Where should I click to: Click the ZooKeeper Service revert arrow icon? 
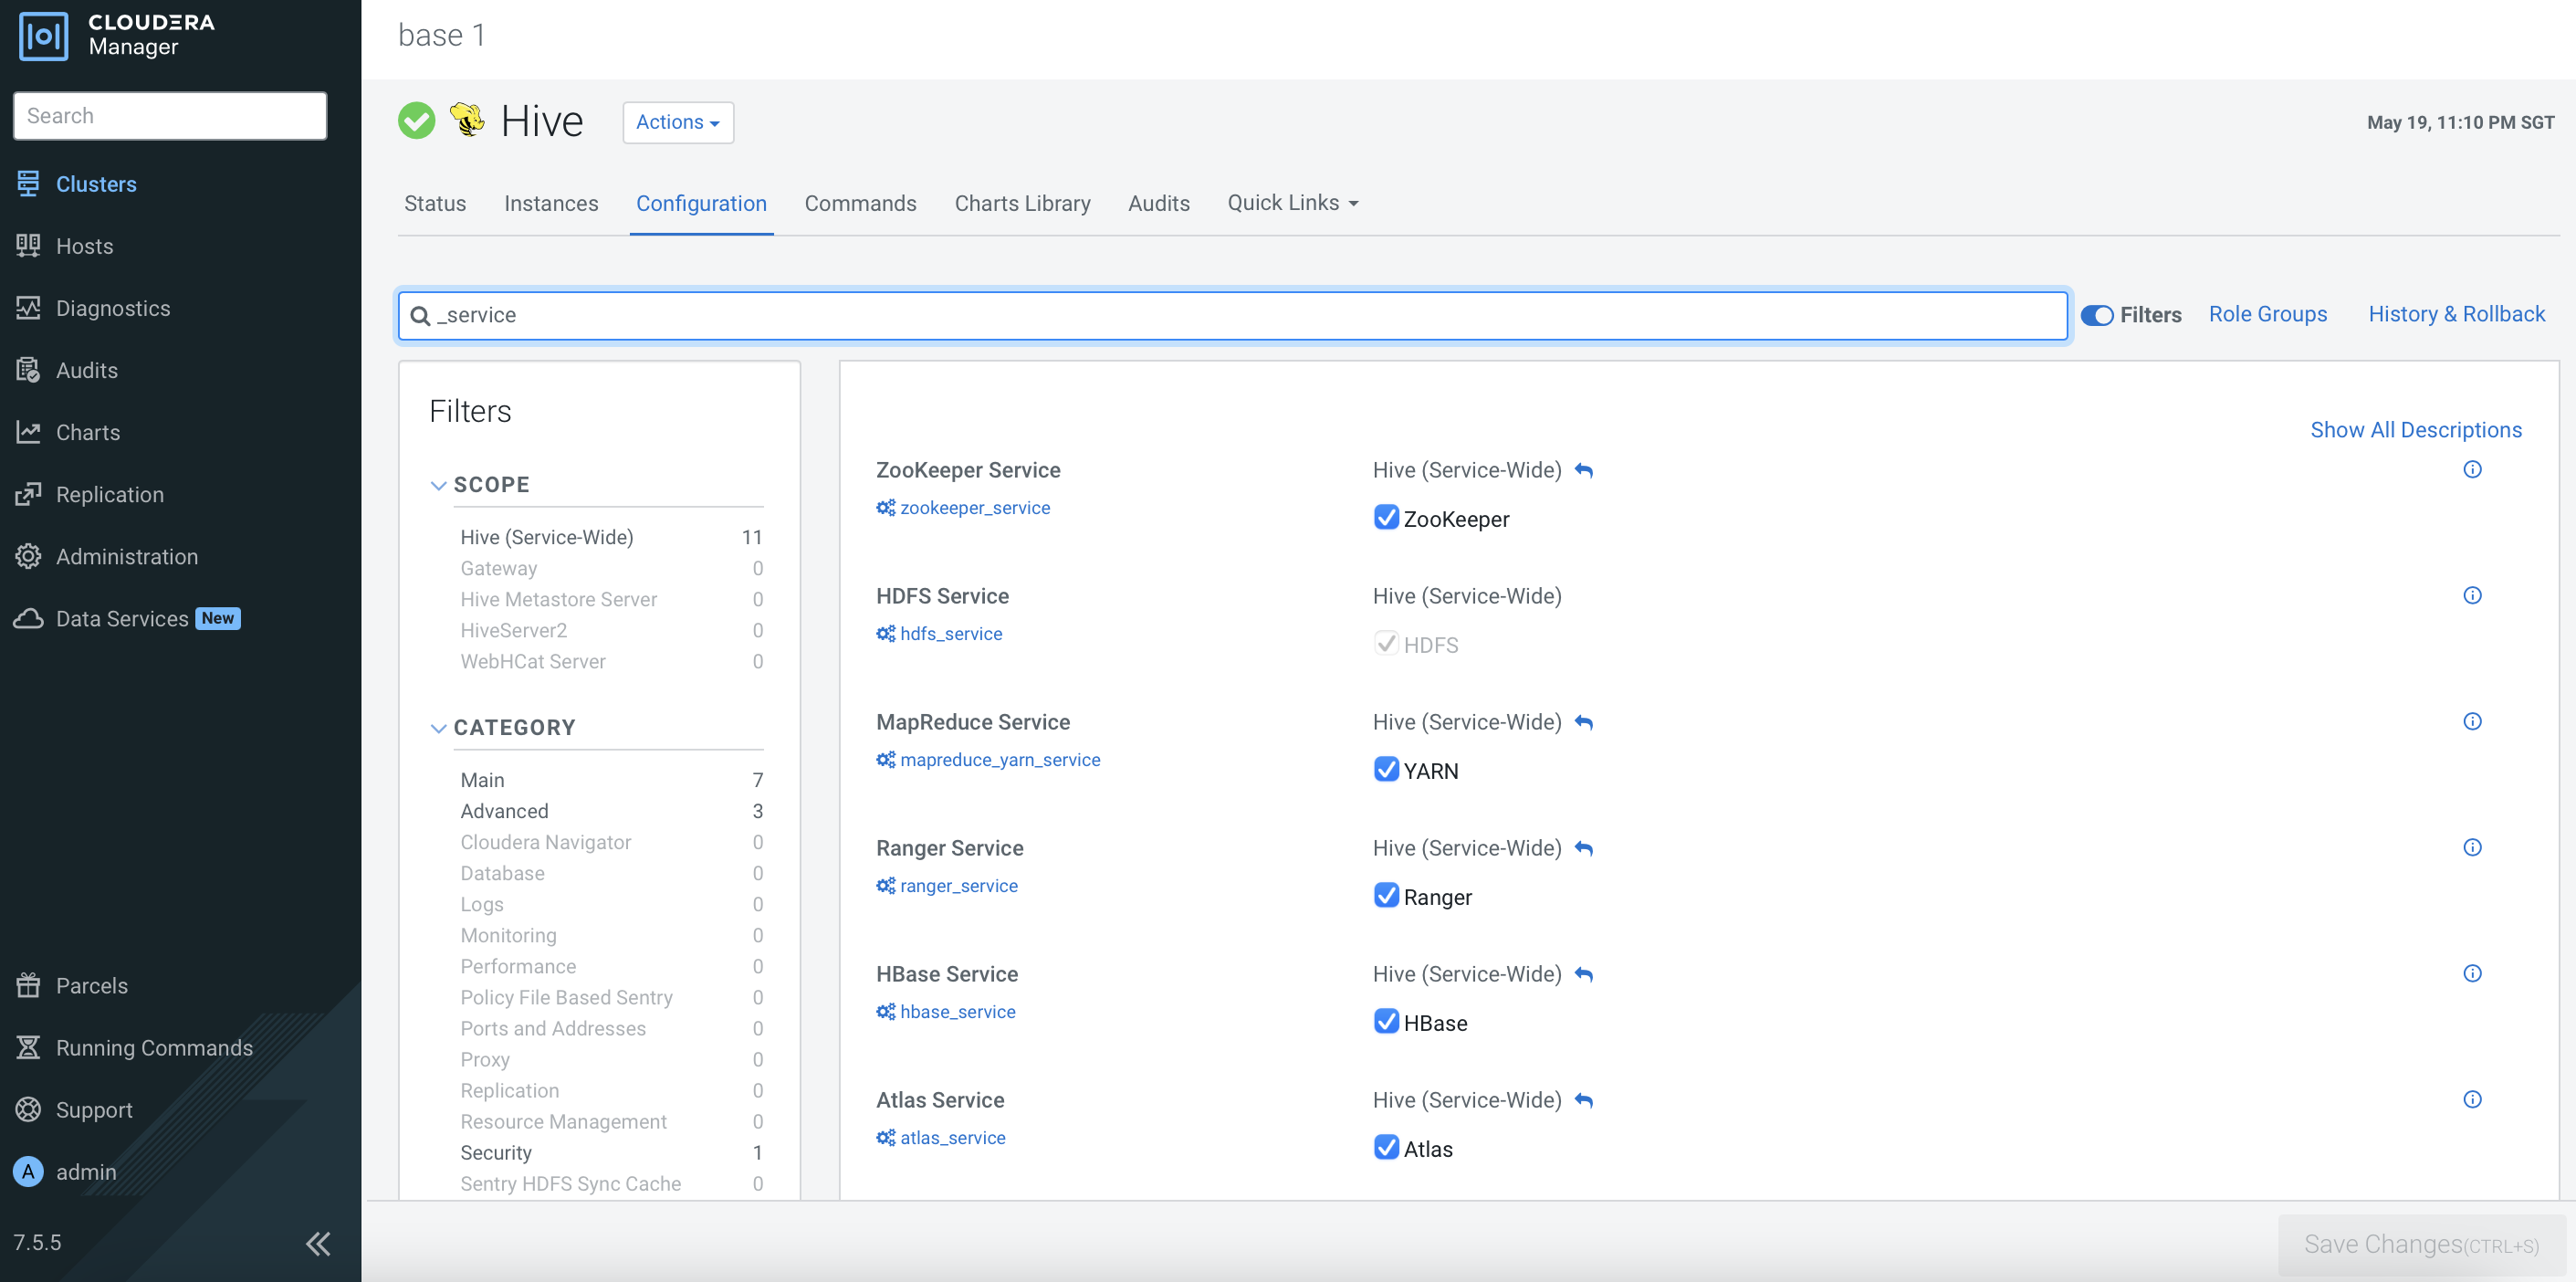point(1584,470)
